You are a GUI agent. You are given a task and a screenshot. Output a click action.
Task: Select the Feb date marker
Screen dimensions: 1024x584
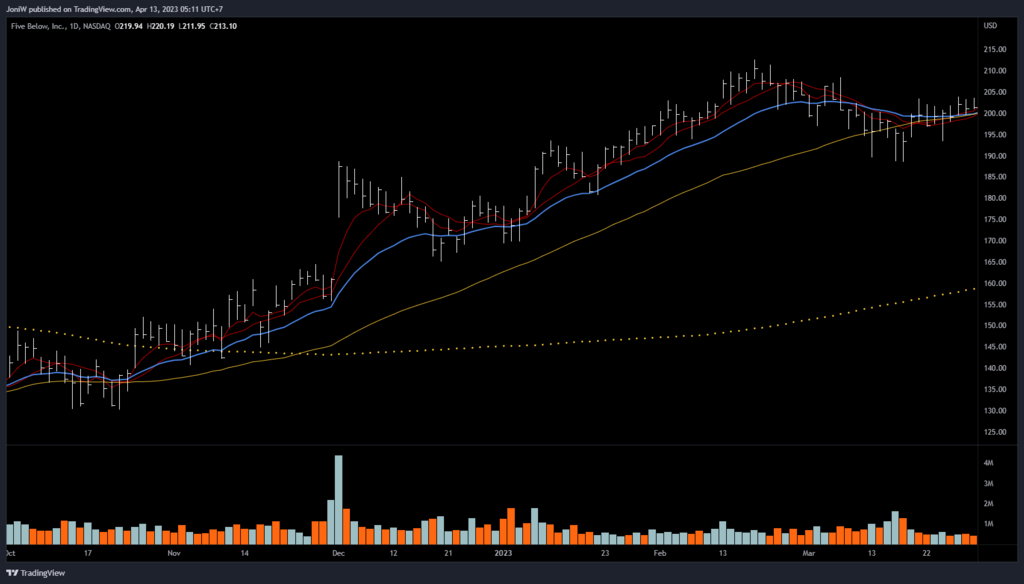click(660, 552)
